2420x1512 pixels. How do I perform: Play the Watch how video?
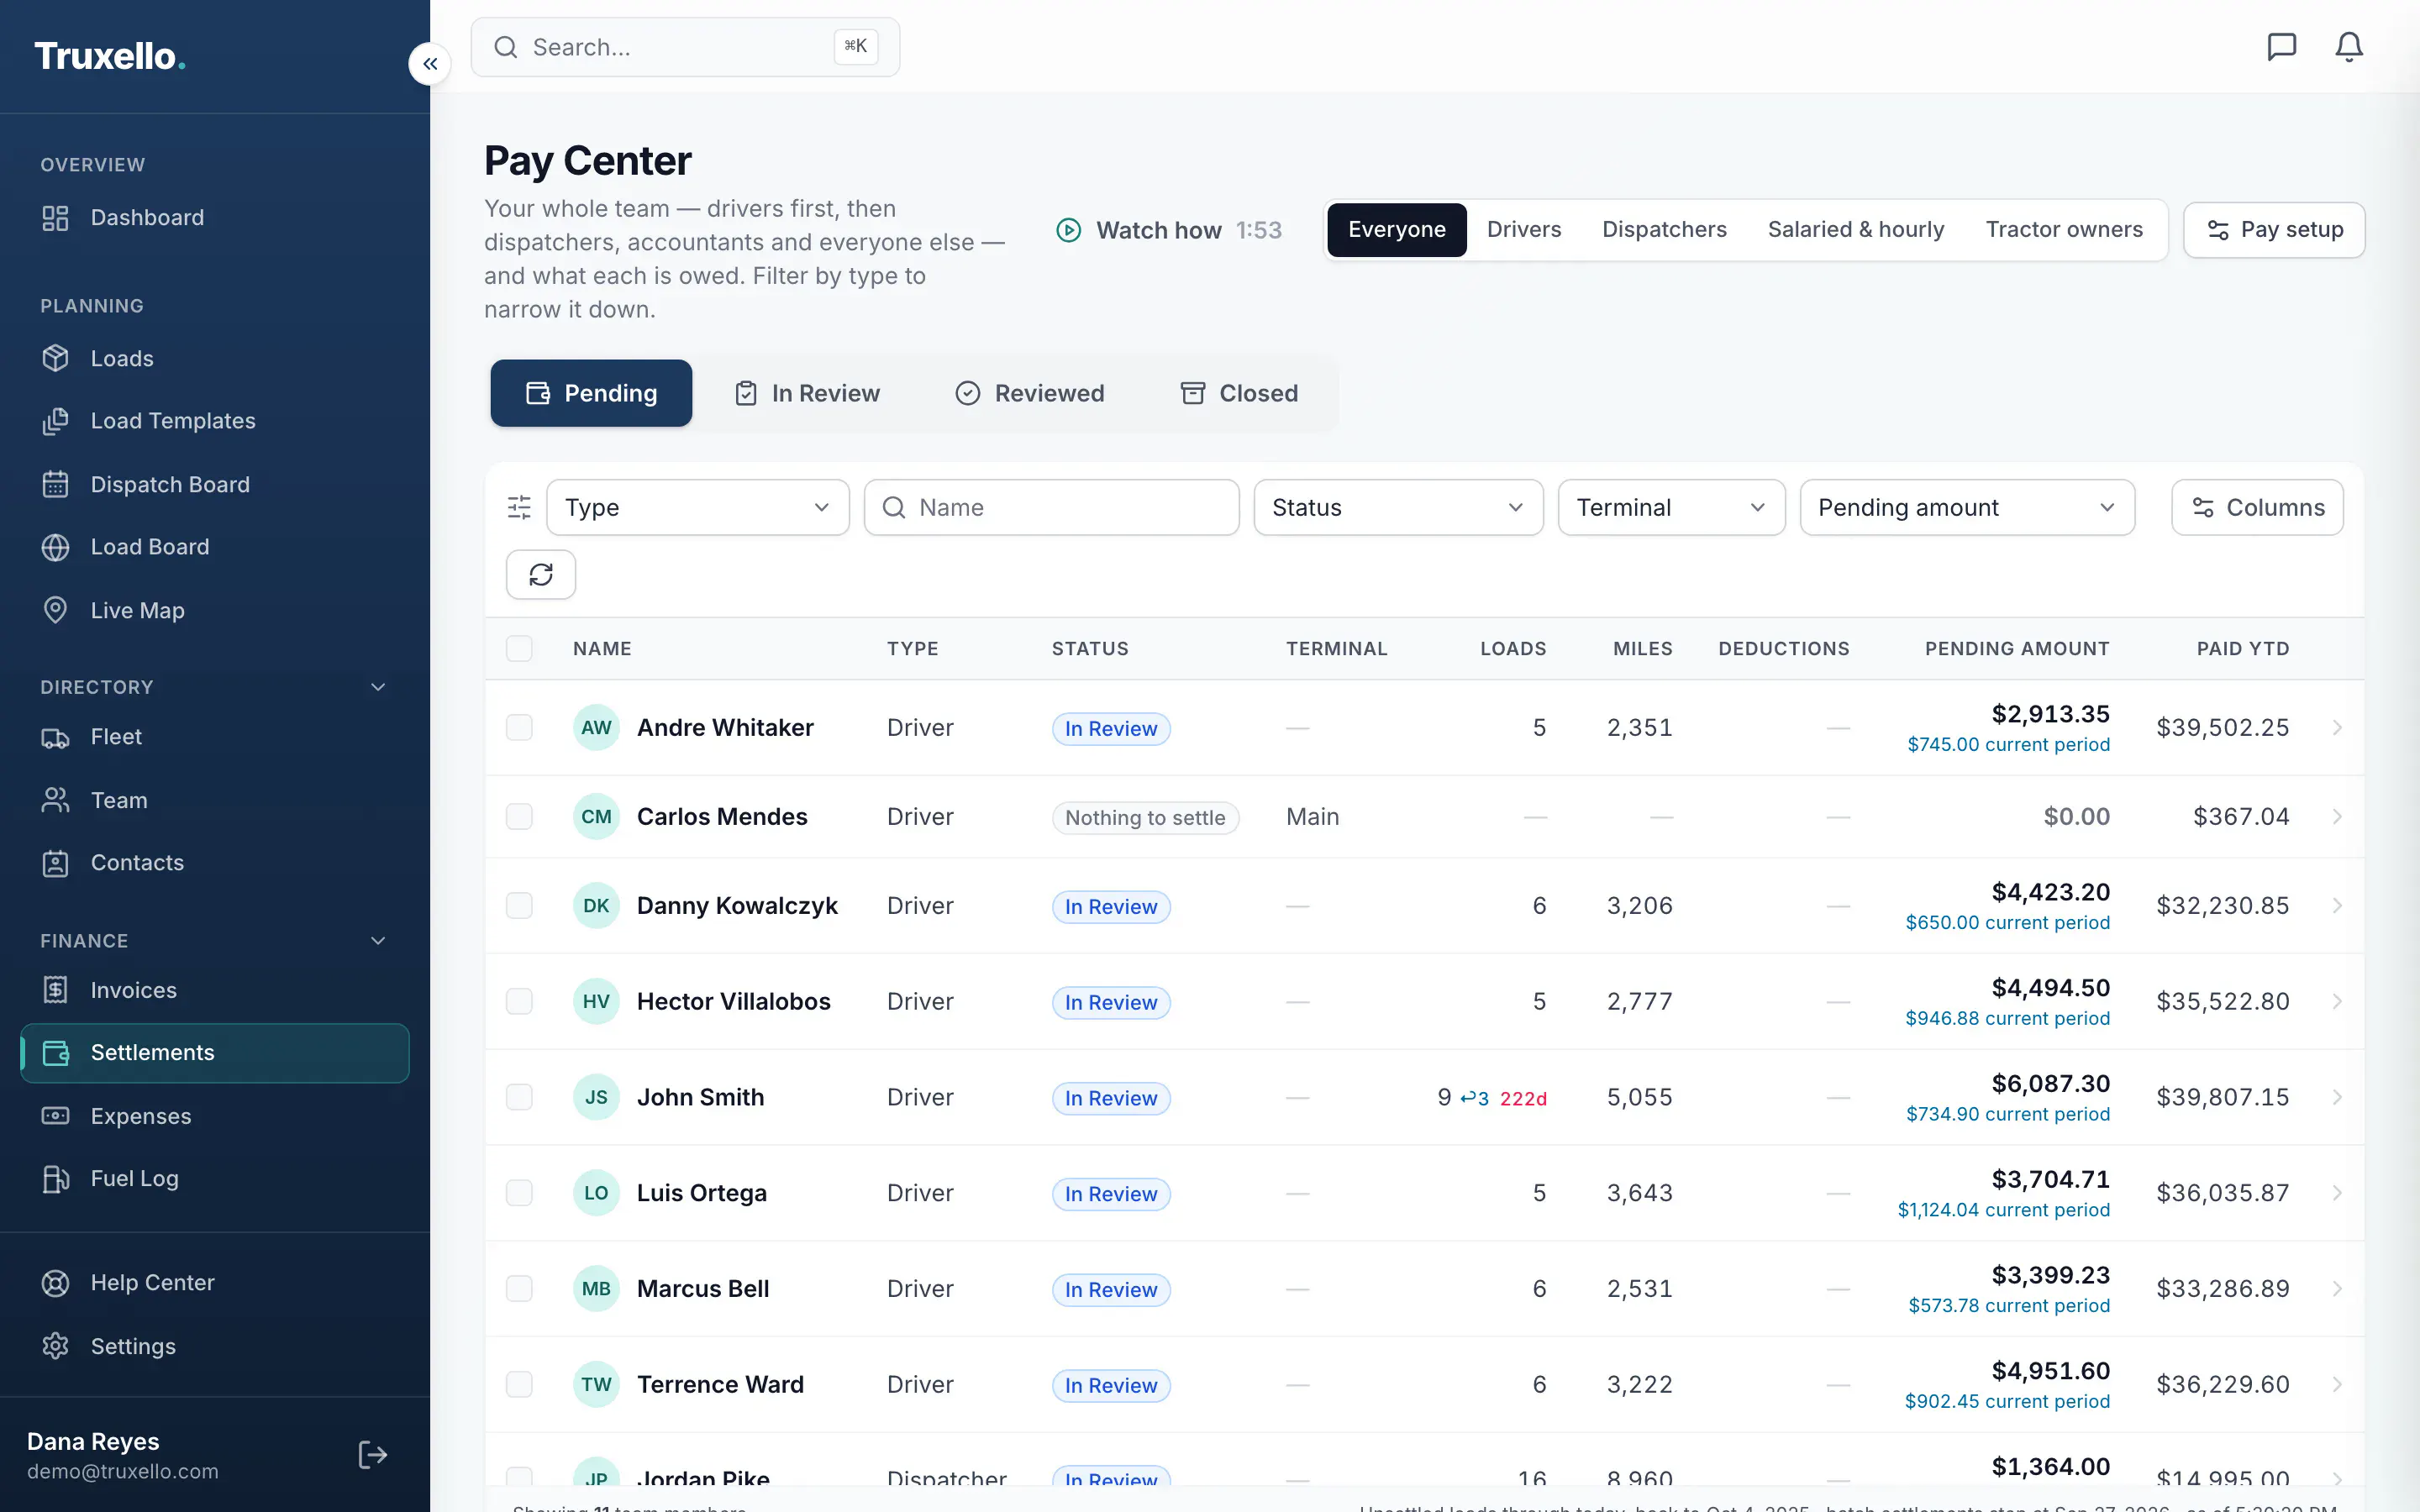pos(1169,231)
